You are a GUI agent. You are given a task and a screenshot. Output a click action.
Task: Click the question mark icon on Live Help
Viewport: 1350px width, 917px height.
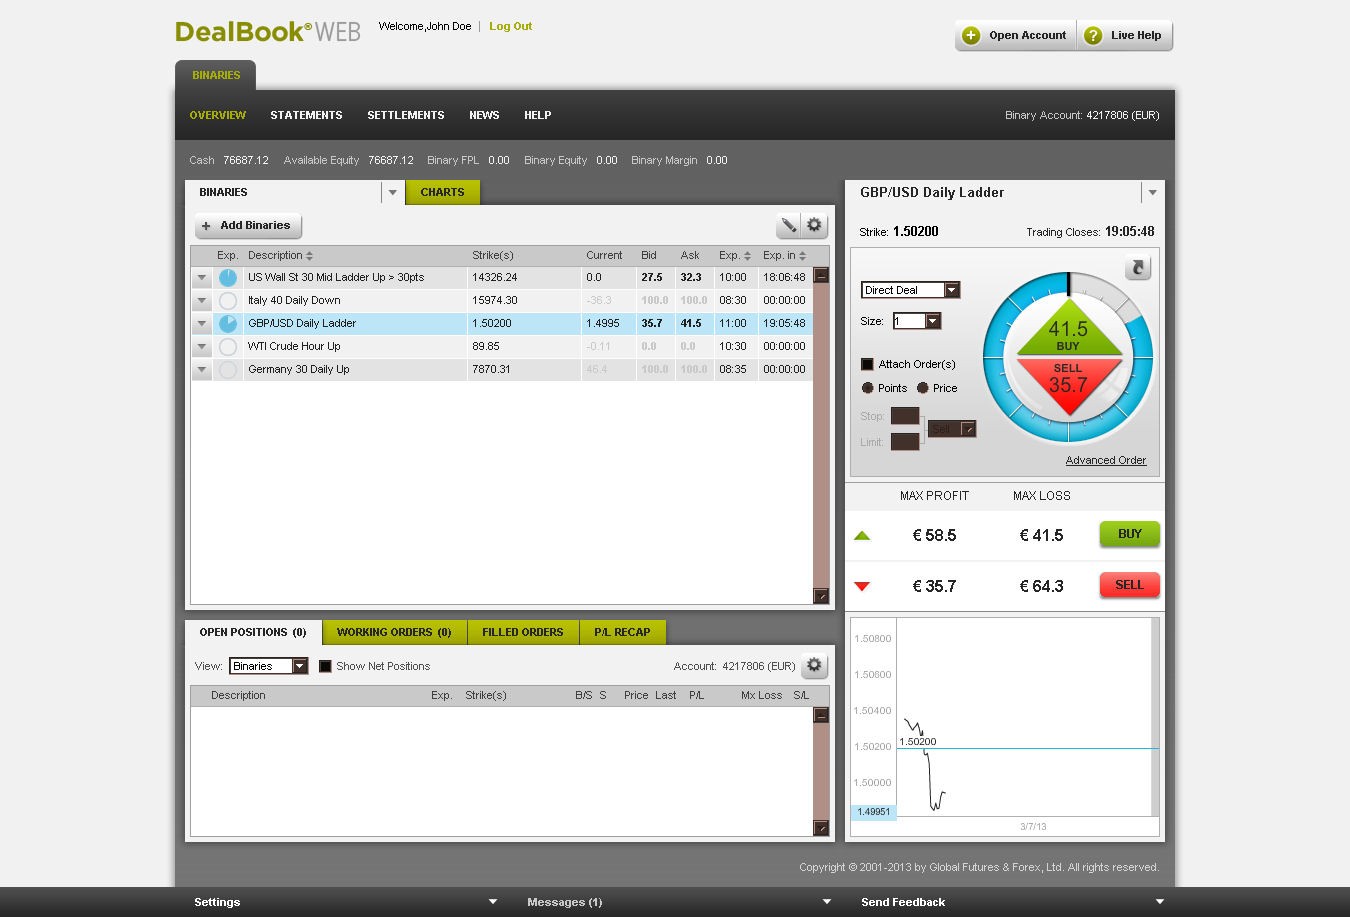1093,36
